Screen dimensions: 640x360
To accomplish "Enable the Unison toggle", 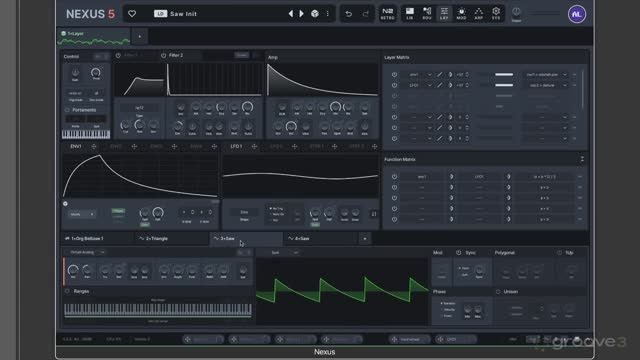I will (x=498, y=292).
